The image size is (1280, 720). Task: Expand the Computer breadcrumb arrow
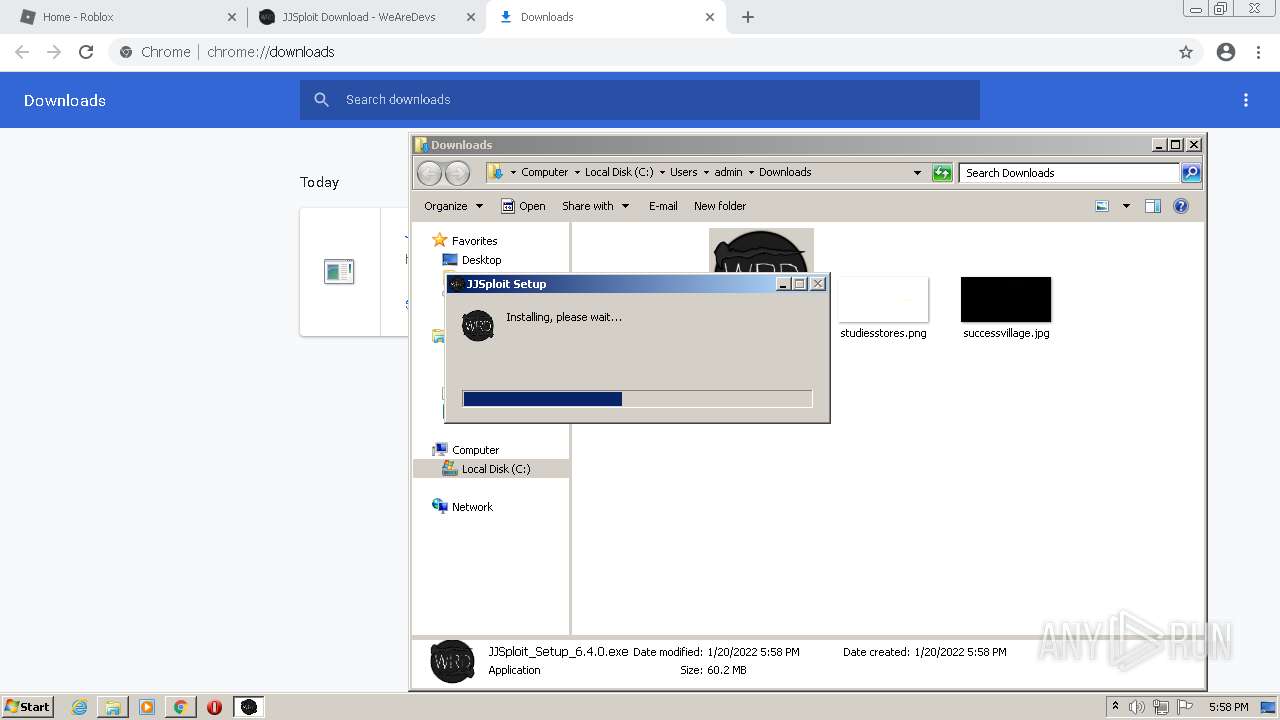click(577, 173)
